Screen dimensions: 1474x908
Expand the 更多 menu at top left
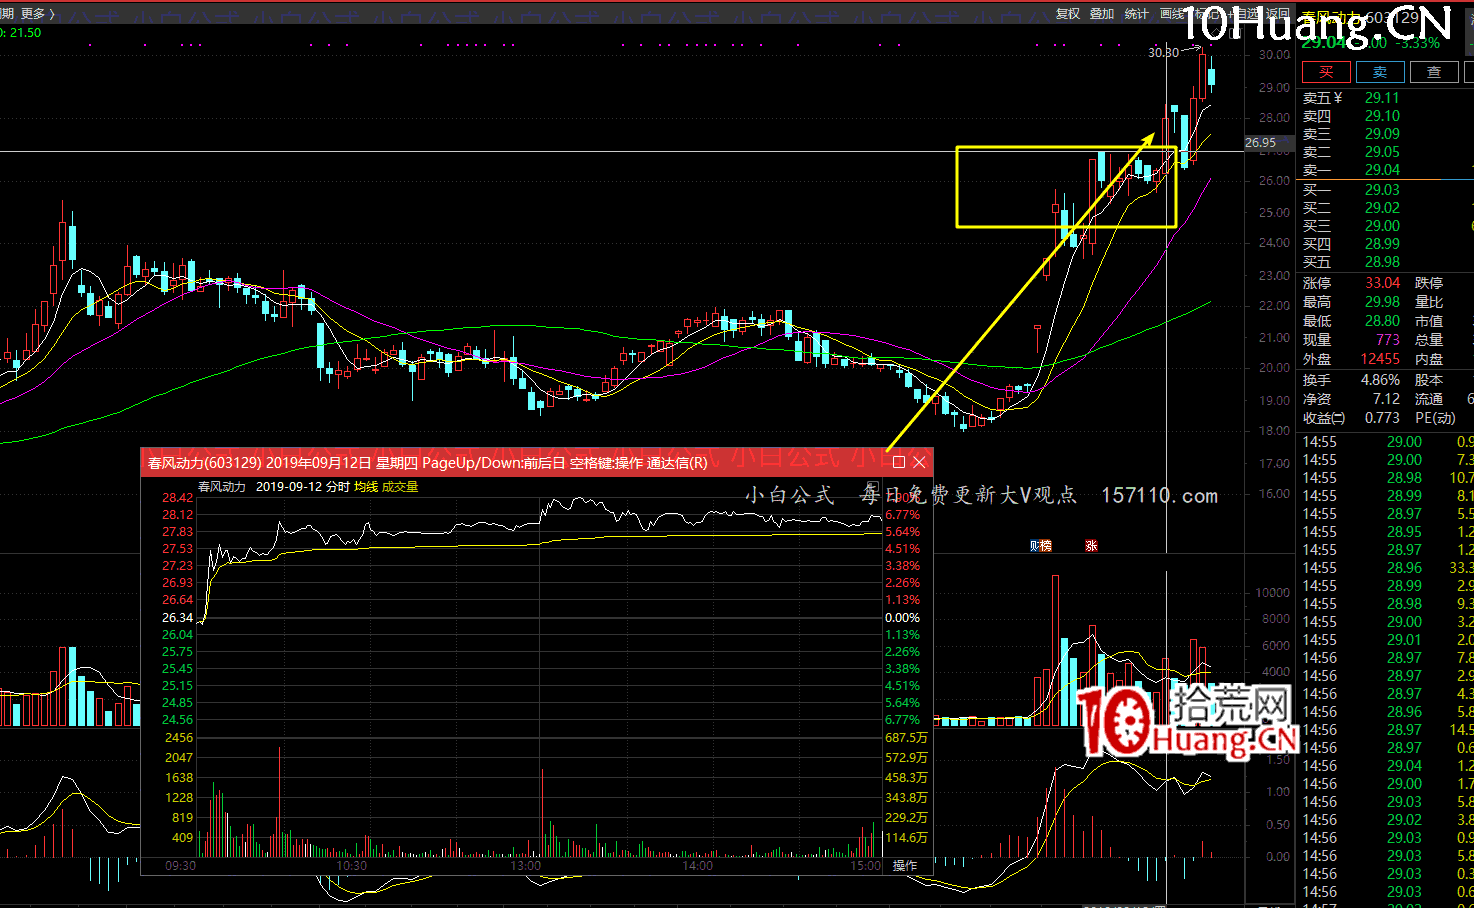pos(38,14)
